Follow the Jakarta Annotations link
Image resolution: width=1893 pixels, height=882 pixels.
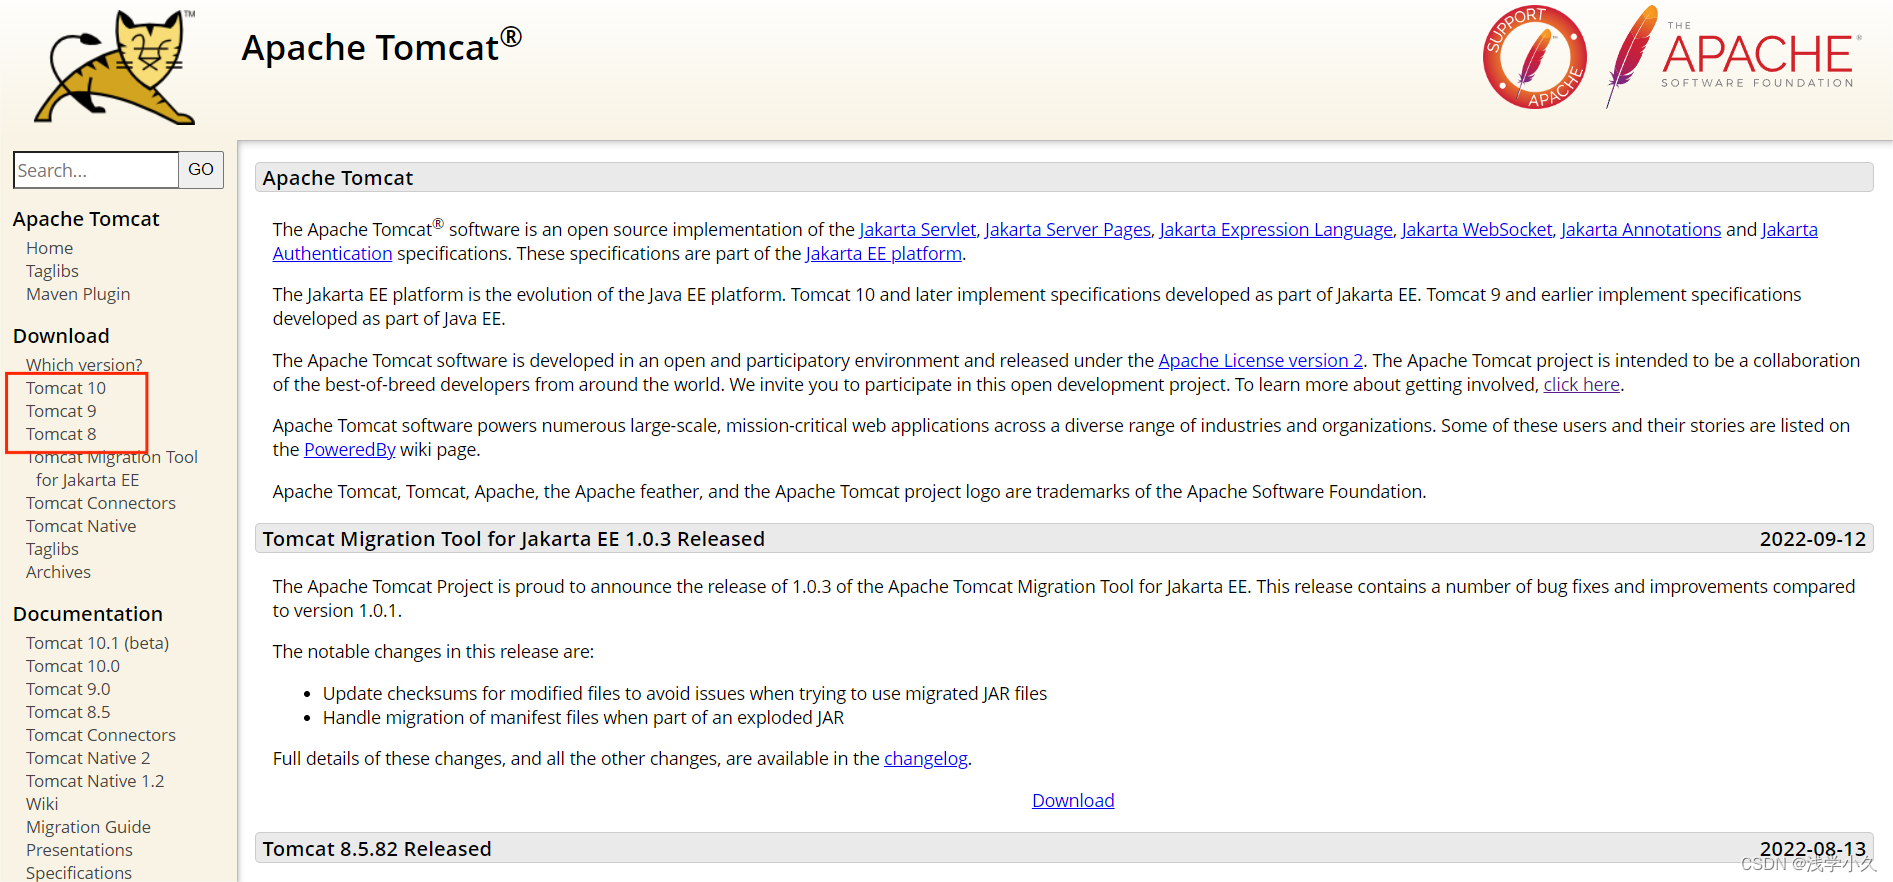pyautogui.click(x=1641, y=230)
